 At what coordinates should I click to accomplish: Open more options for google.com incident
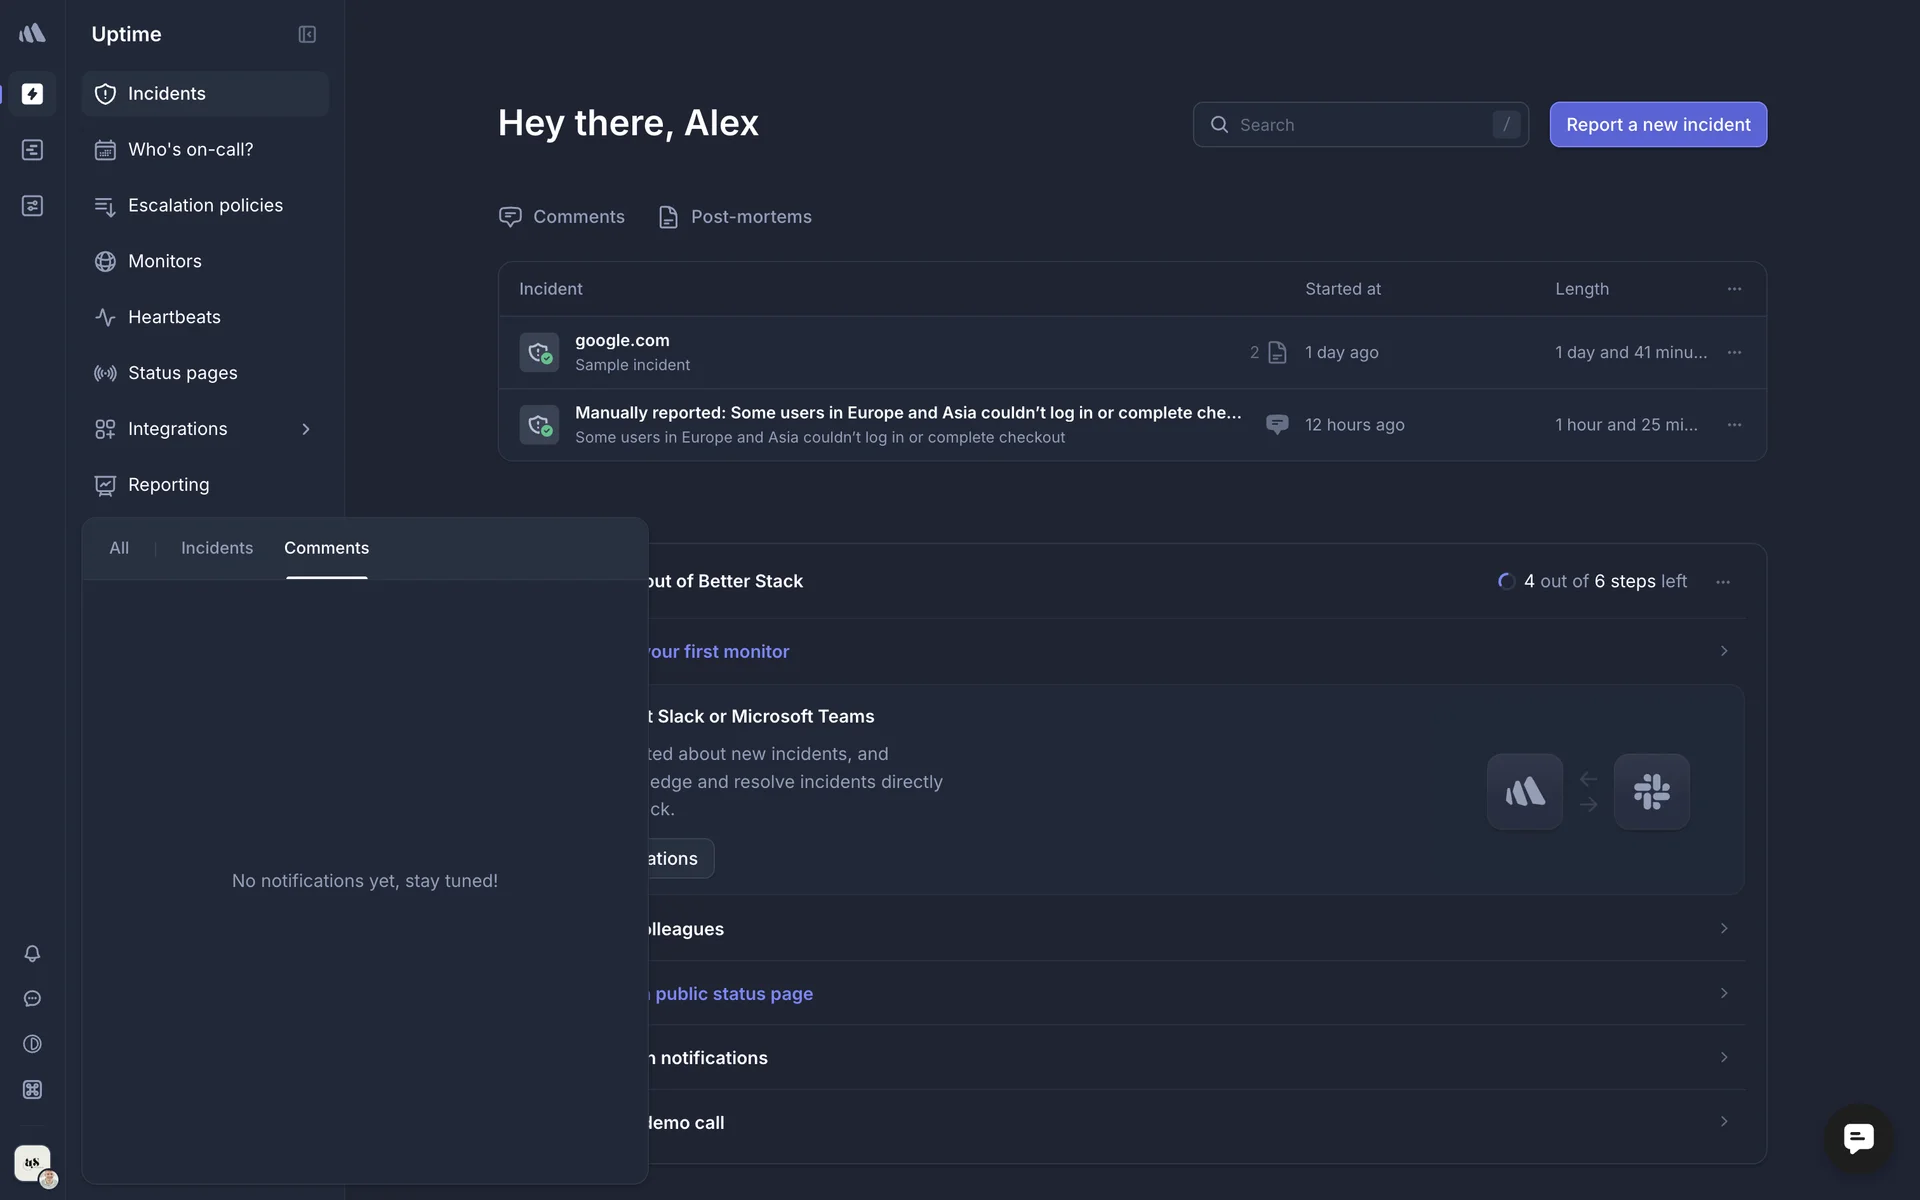click(x=1734, y=353)
